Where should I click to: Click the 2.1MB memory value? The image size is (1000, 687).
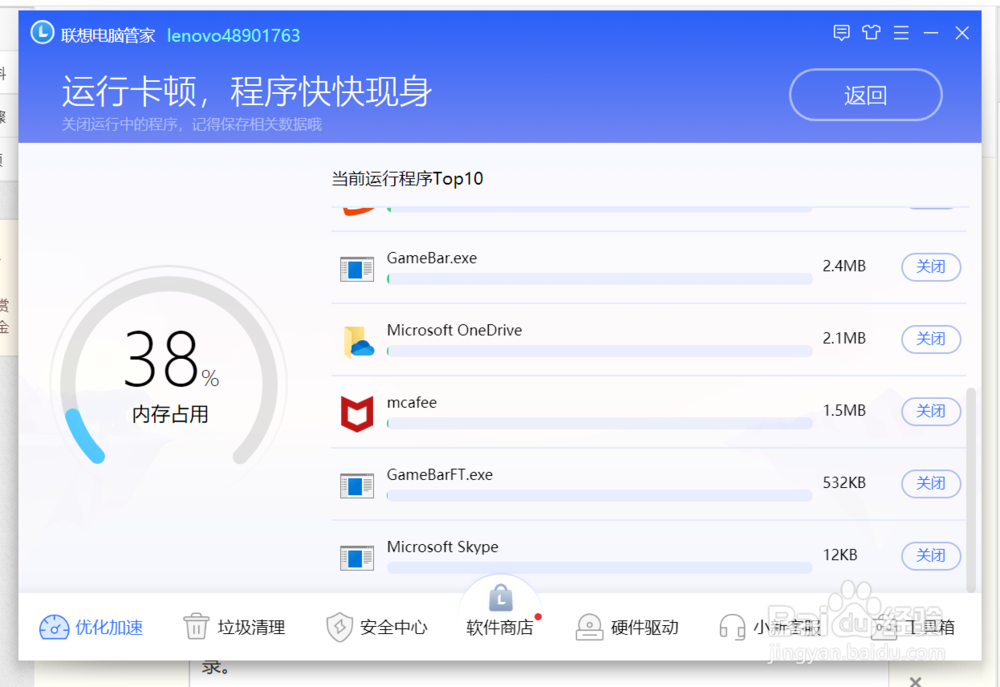coord(844,338)
